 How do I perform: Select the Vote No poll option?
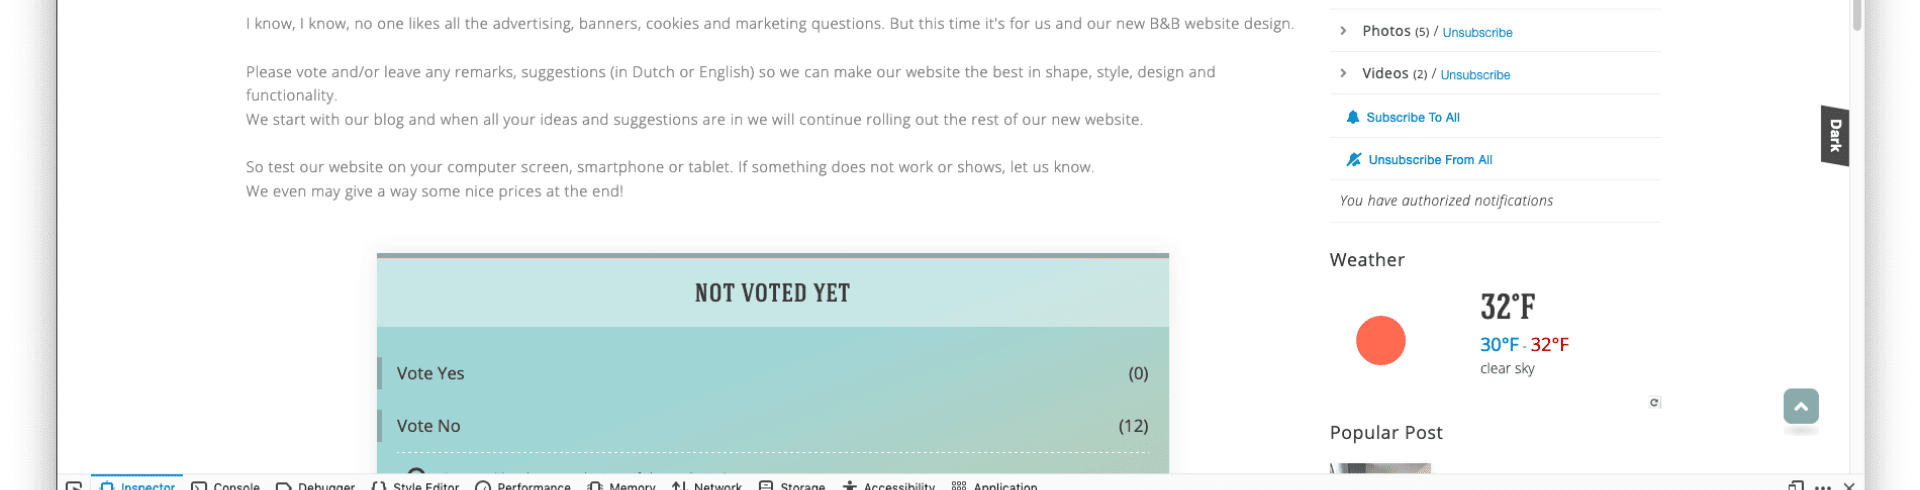click(772, 426)
